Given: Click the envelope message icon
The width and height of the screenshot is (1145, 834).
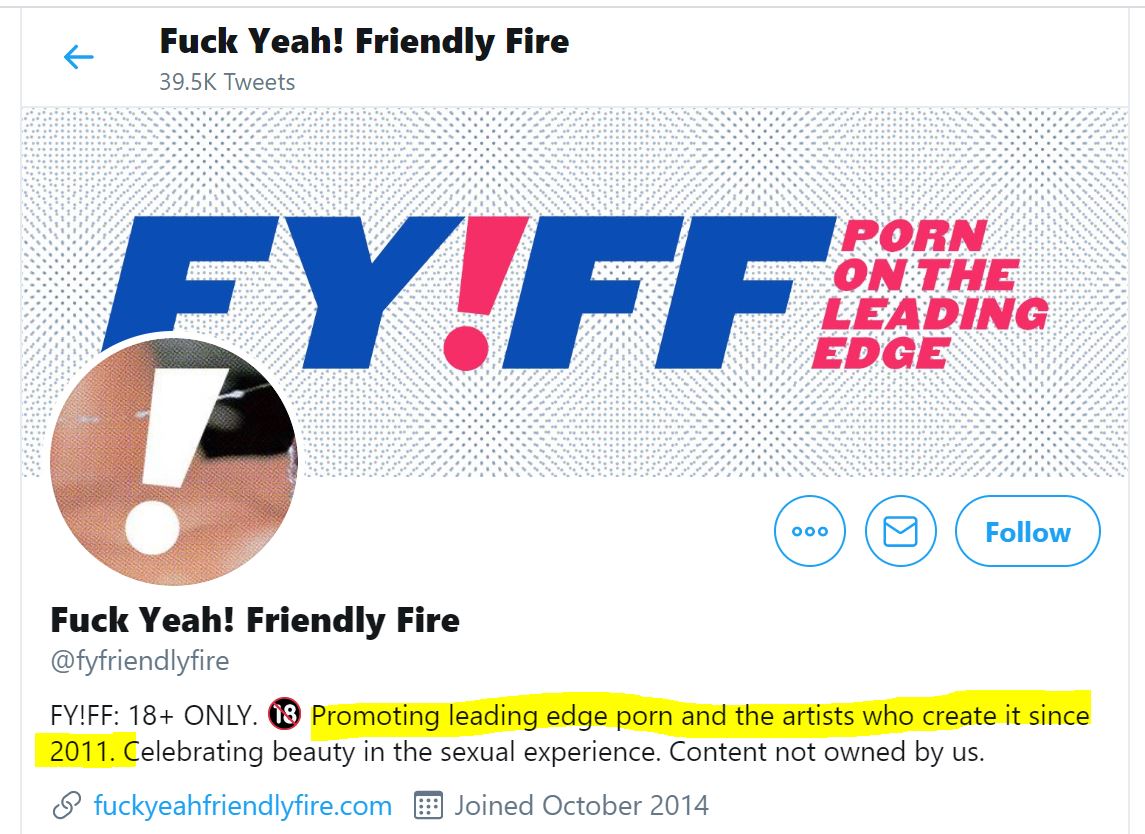Looking at the screenshot, I should coord(900,531).
